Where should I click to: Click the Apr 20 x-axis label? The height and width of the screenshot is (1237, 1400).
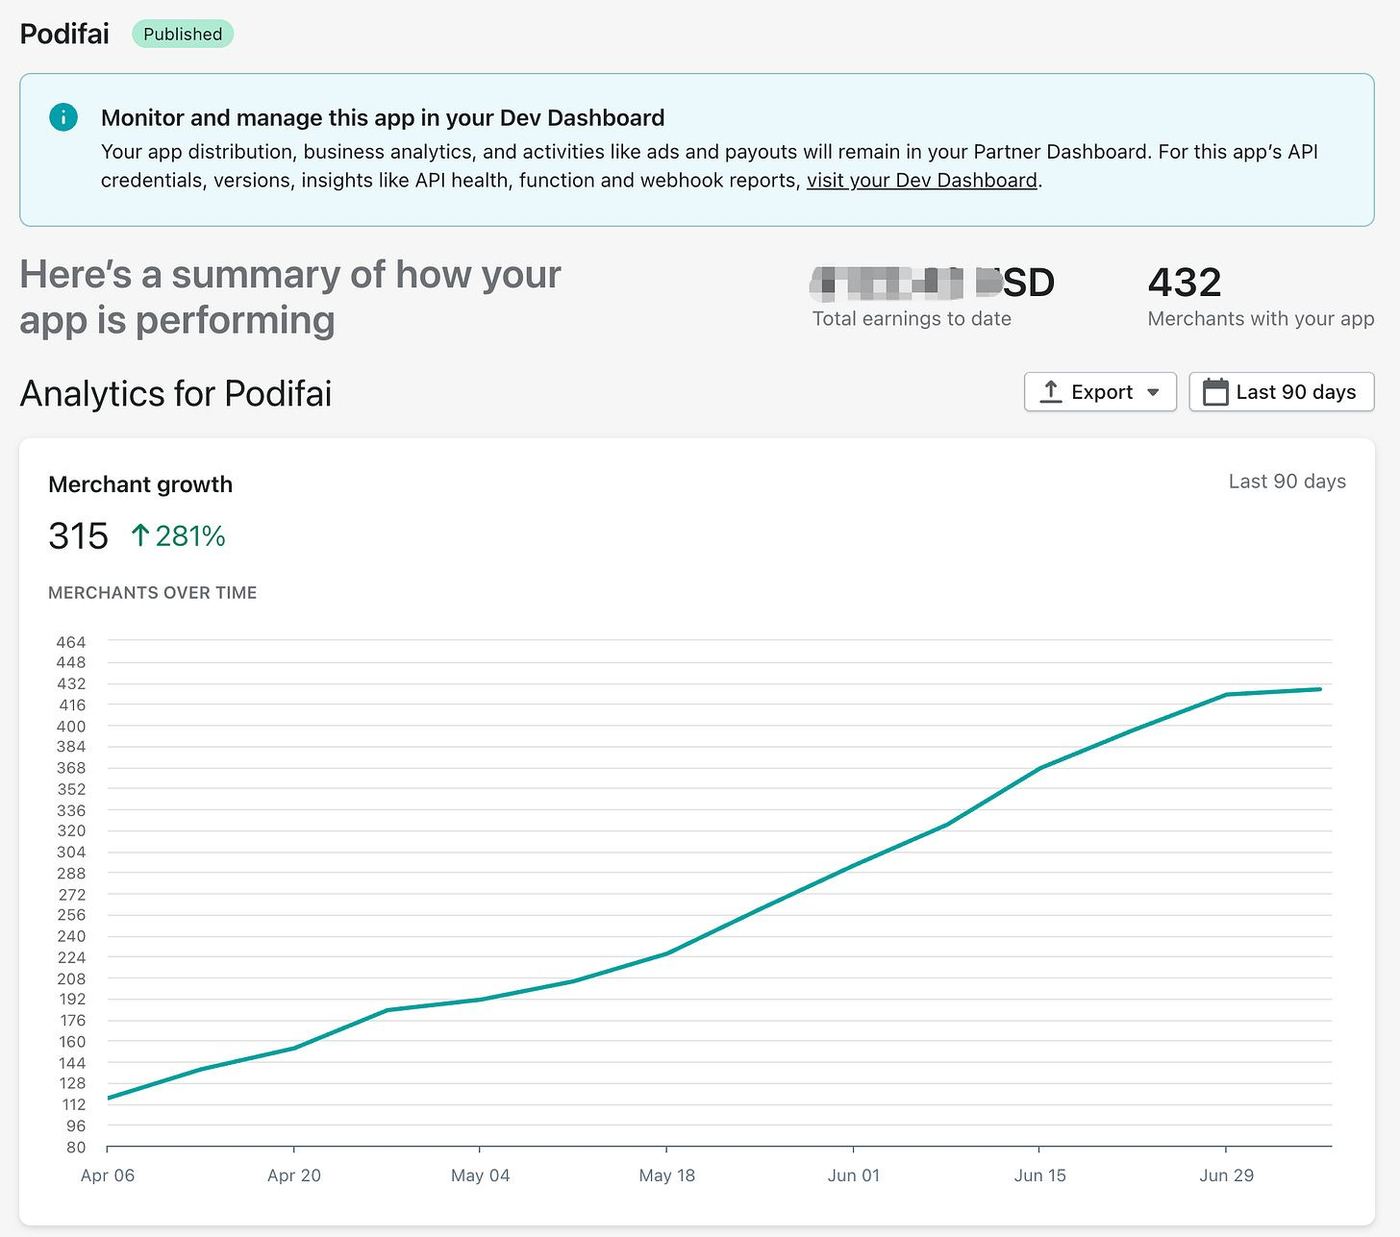294,1175
